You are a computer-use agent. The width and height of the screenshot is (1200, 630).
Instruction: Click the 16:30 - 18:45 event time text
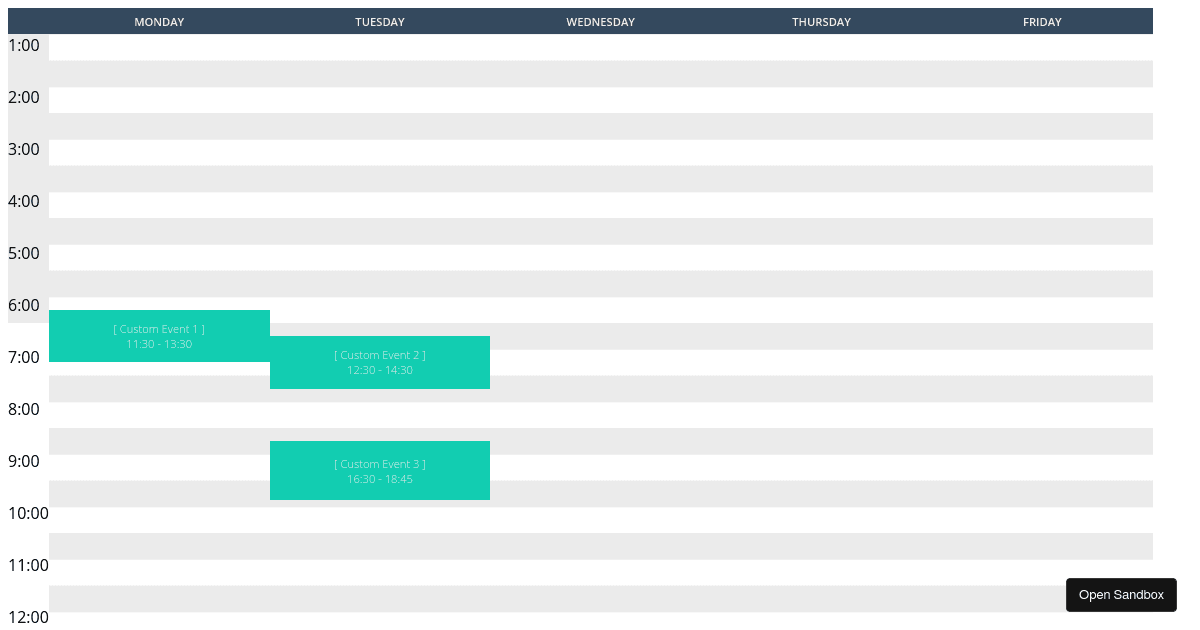click(380, 479)
